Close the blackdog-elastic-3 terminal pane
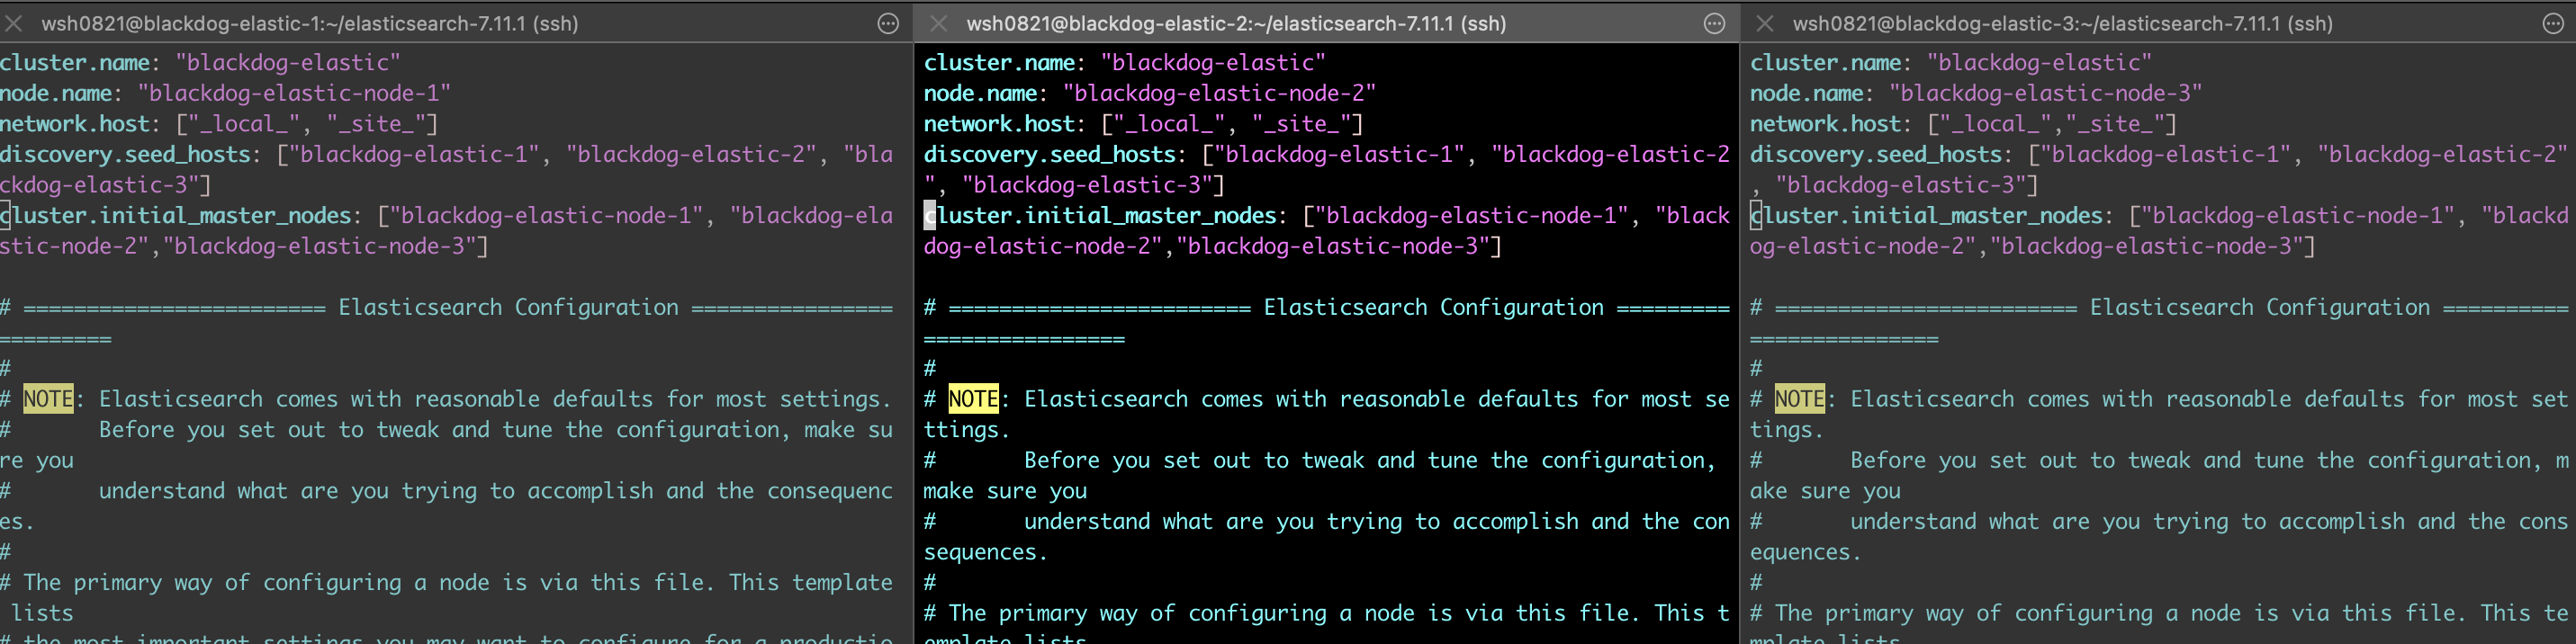 click(x=1765, y=23)
